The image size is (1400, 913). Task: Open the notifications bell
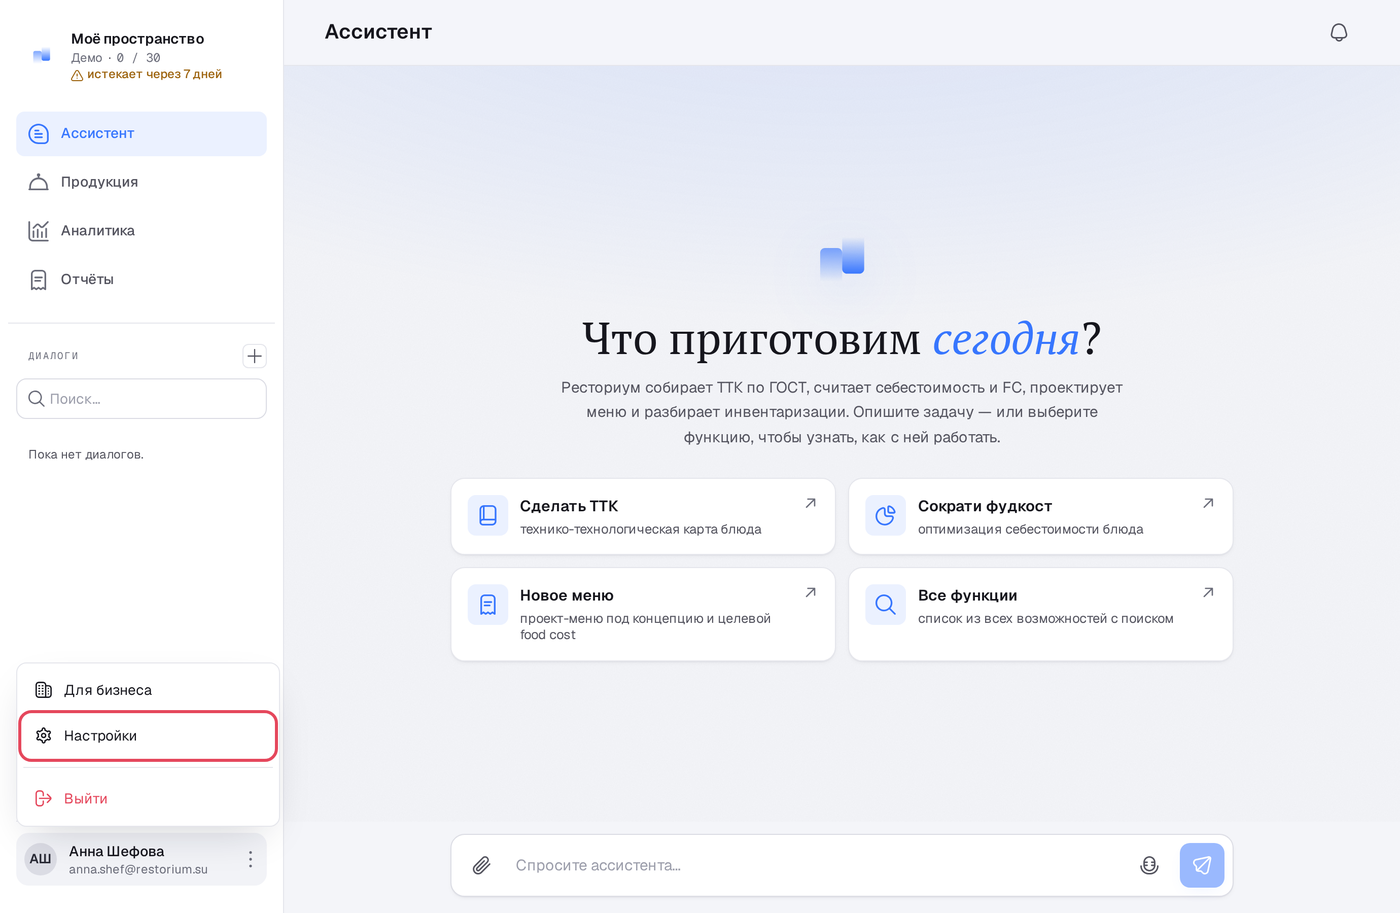1339,32
